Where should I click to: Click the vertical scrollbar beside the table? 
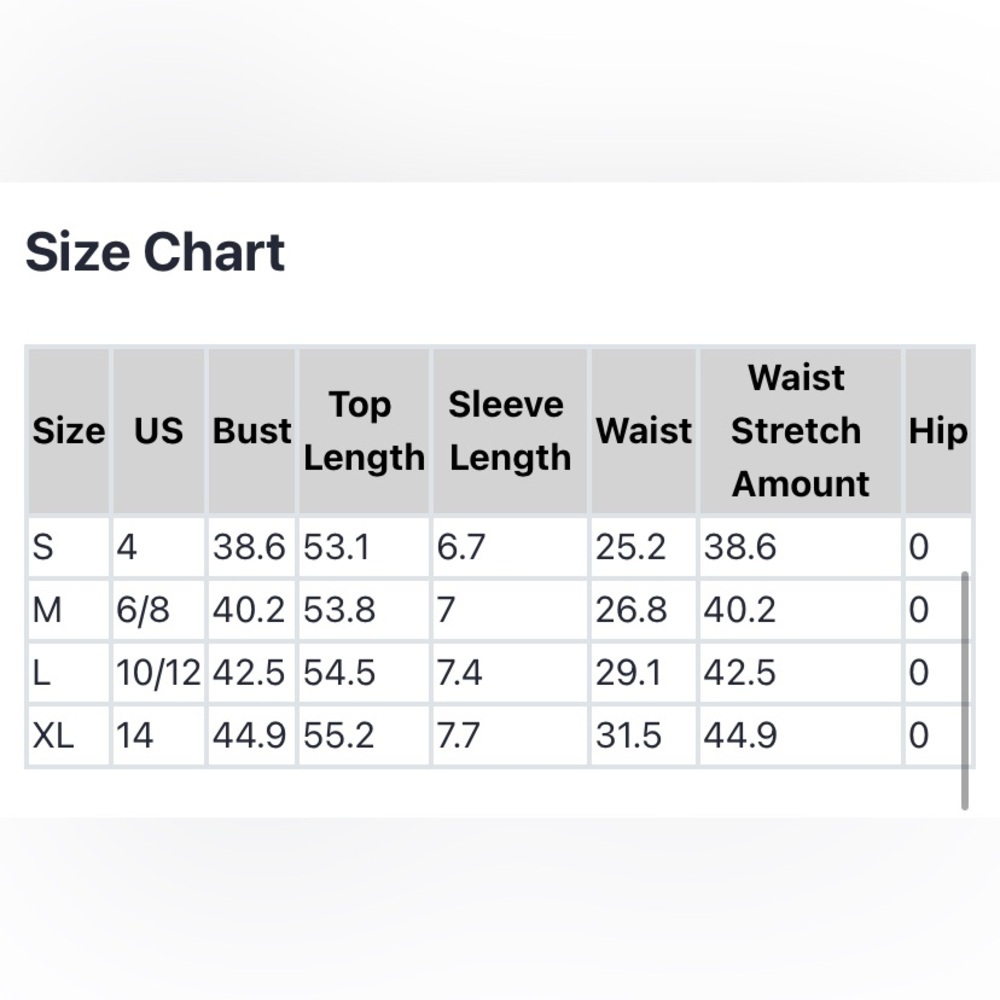click(x=964, y=691)
